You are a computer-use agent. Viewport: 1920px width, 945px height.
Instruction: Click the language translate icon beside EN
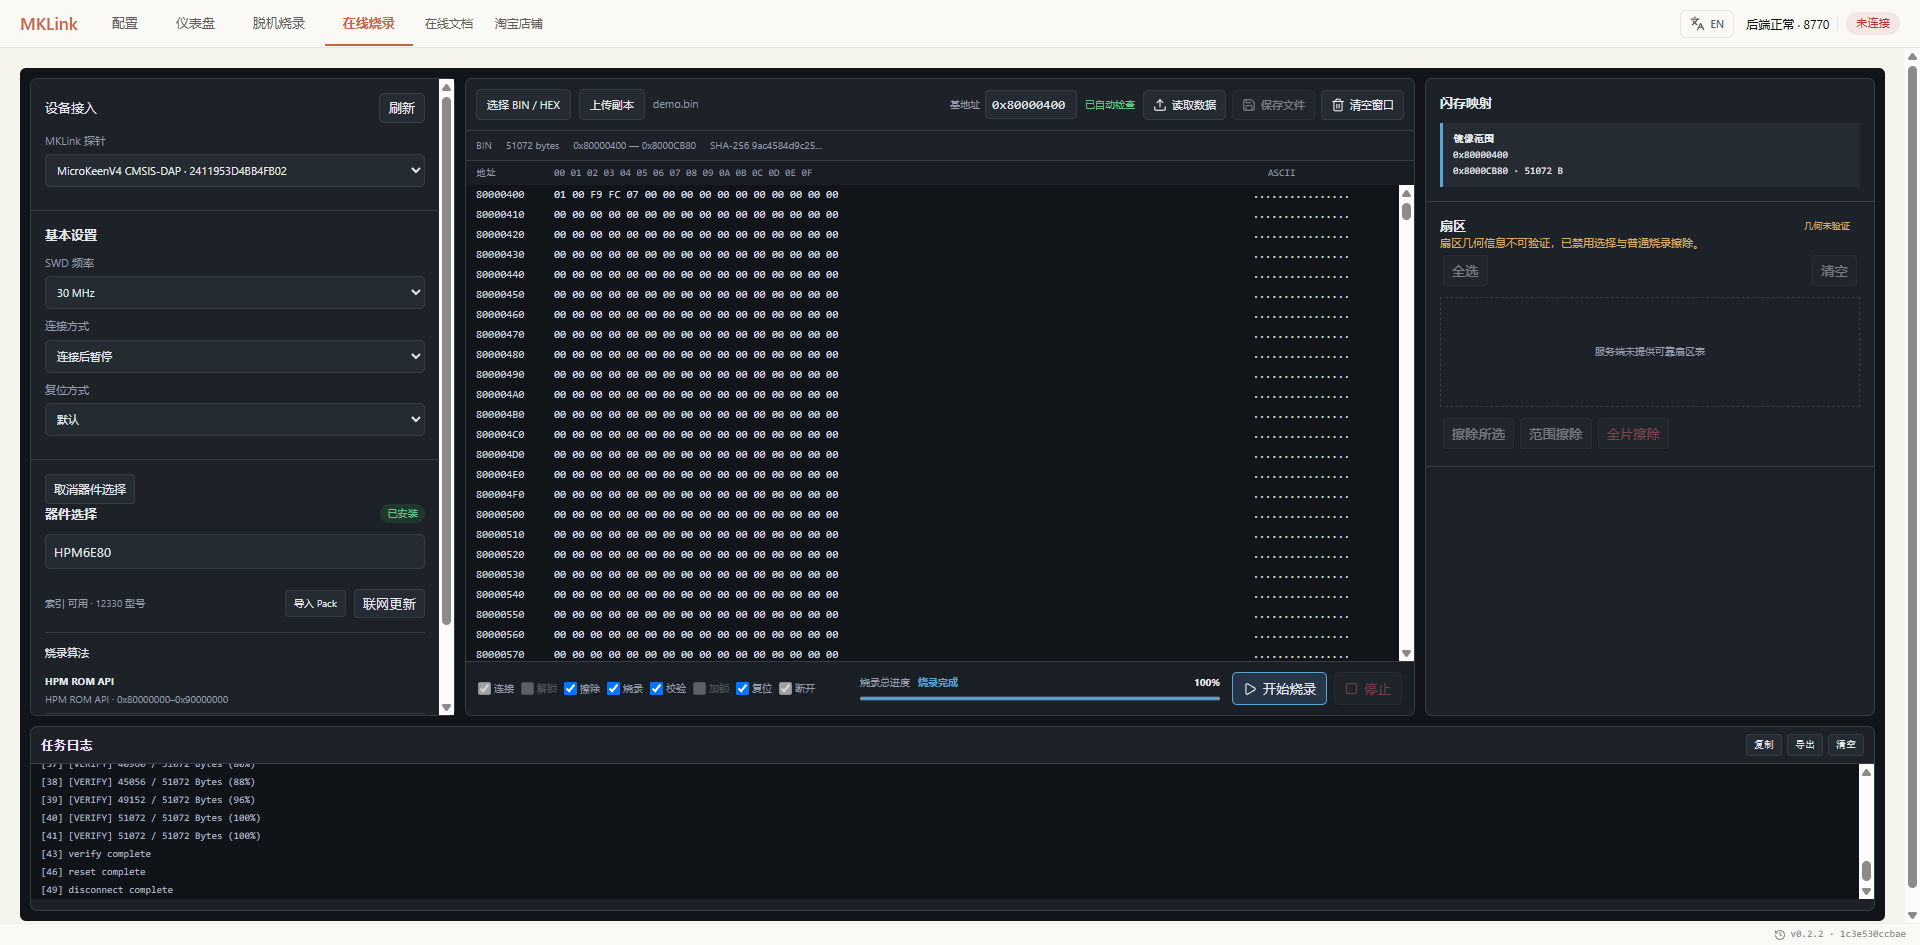(1697, 24)
